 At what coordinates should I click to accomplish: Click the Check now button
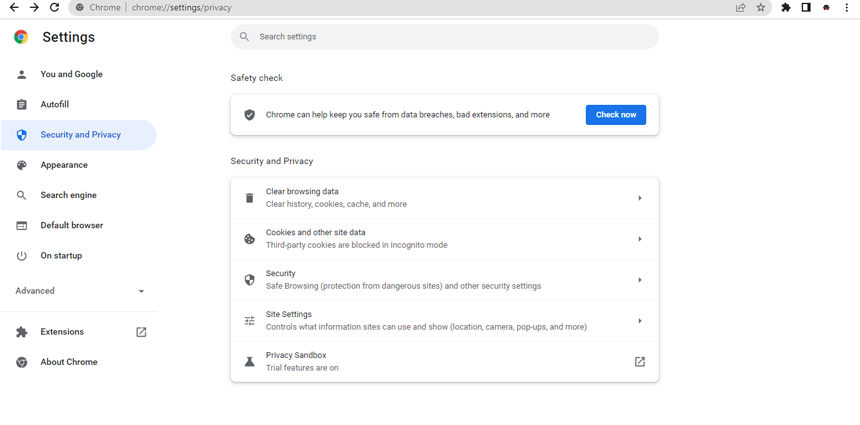(616, 115)
